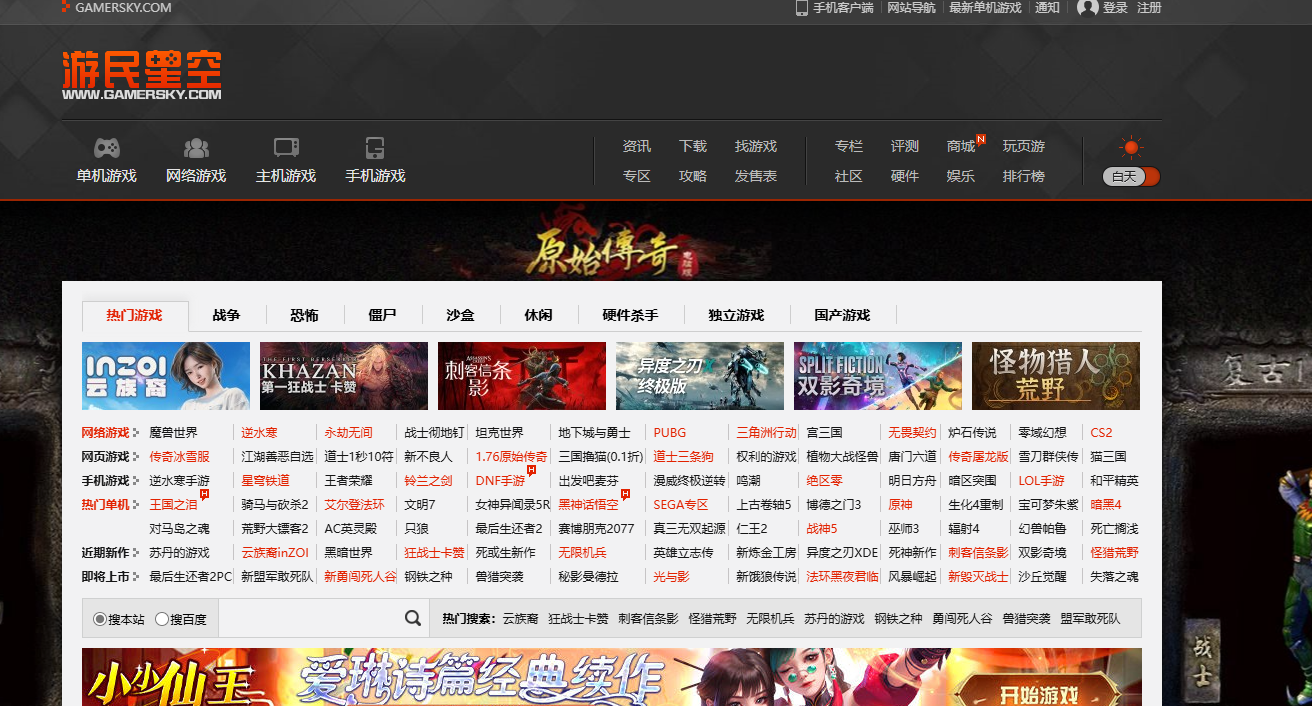This screenshot has width=1312, height=706.
Task: Open the 光与影 upcoming game link
Action: point(671,577)
